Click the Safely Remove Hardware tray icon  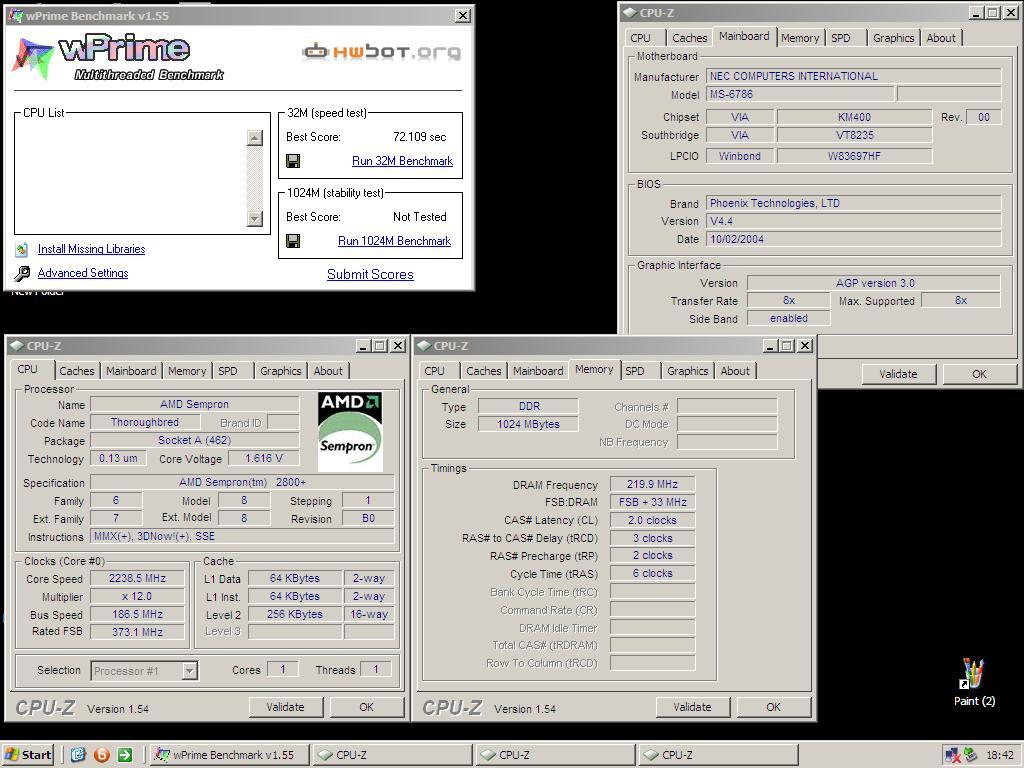[x=970, y=755]
